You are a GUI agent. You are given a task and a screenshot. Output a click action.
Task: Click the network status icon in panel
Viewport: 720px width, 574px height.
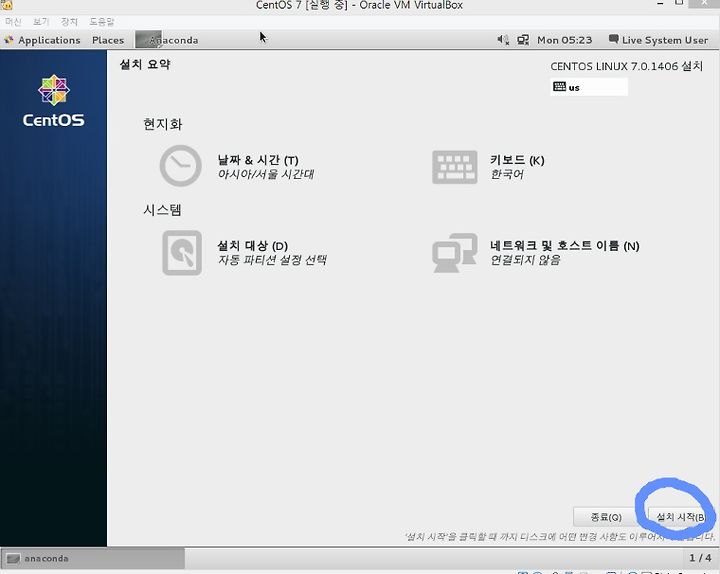coord(523,40)
